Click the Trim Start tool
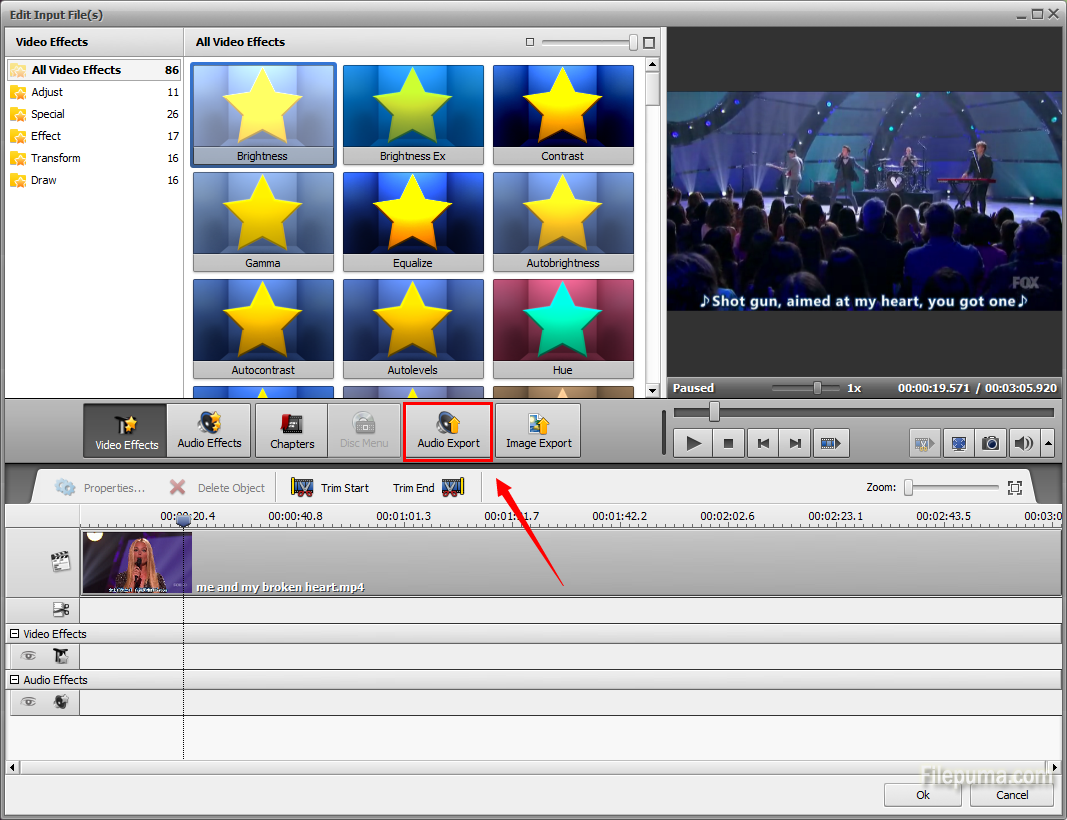 [x=330, y=488]
